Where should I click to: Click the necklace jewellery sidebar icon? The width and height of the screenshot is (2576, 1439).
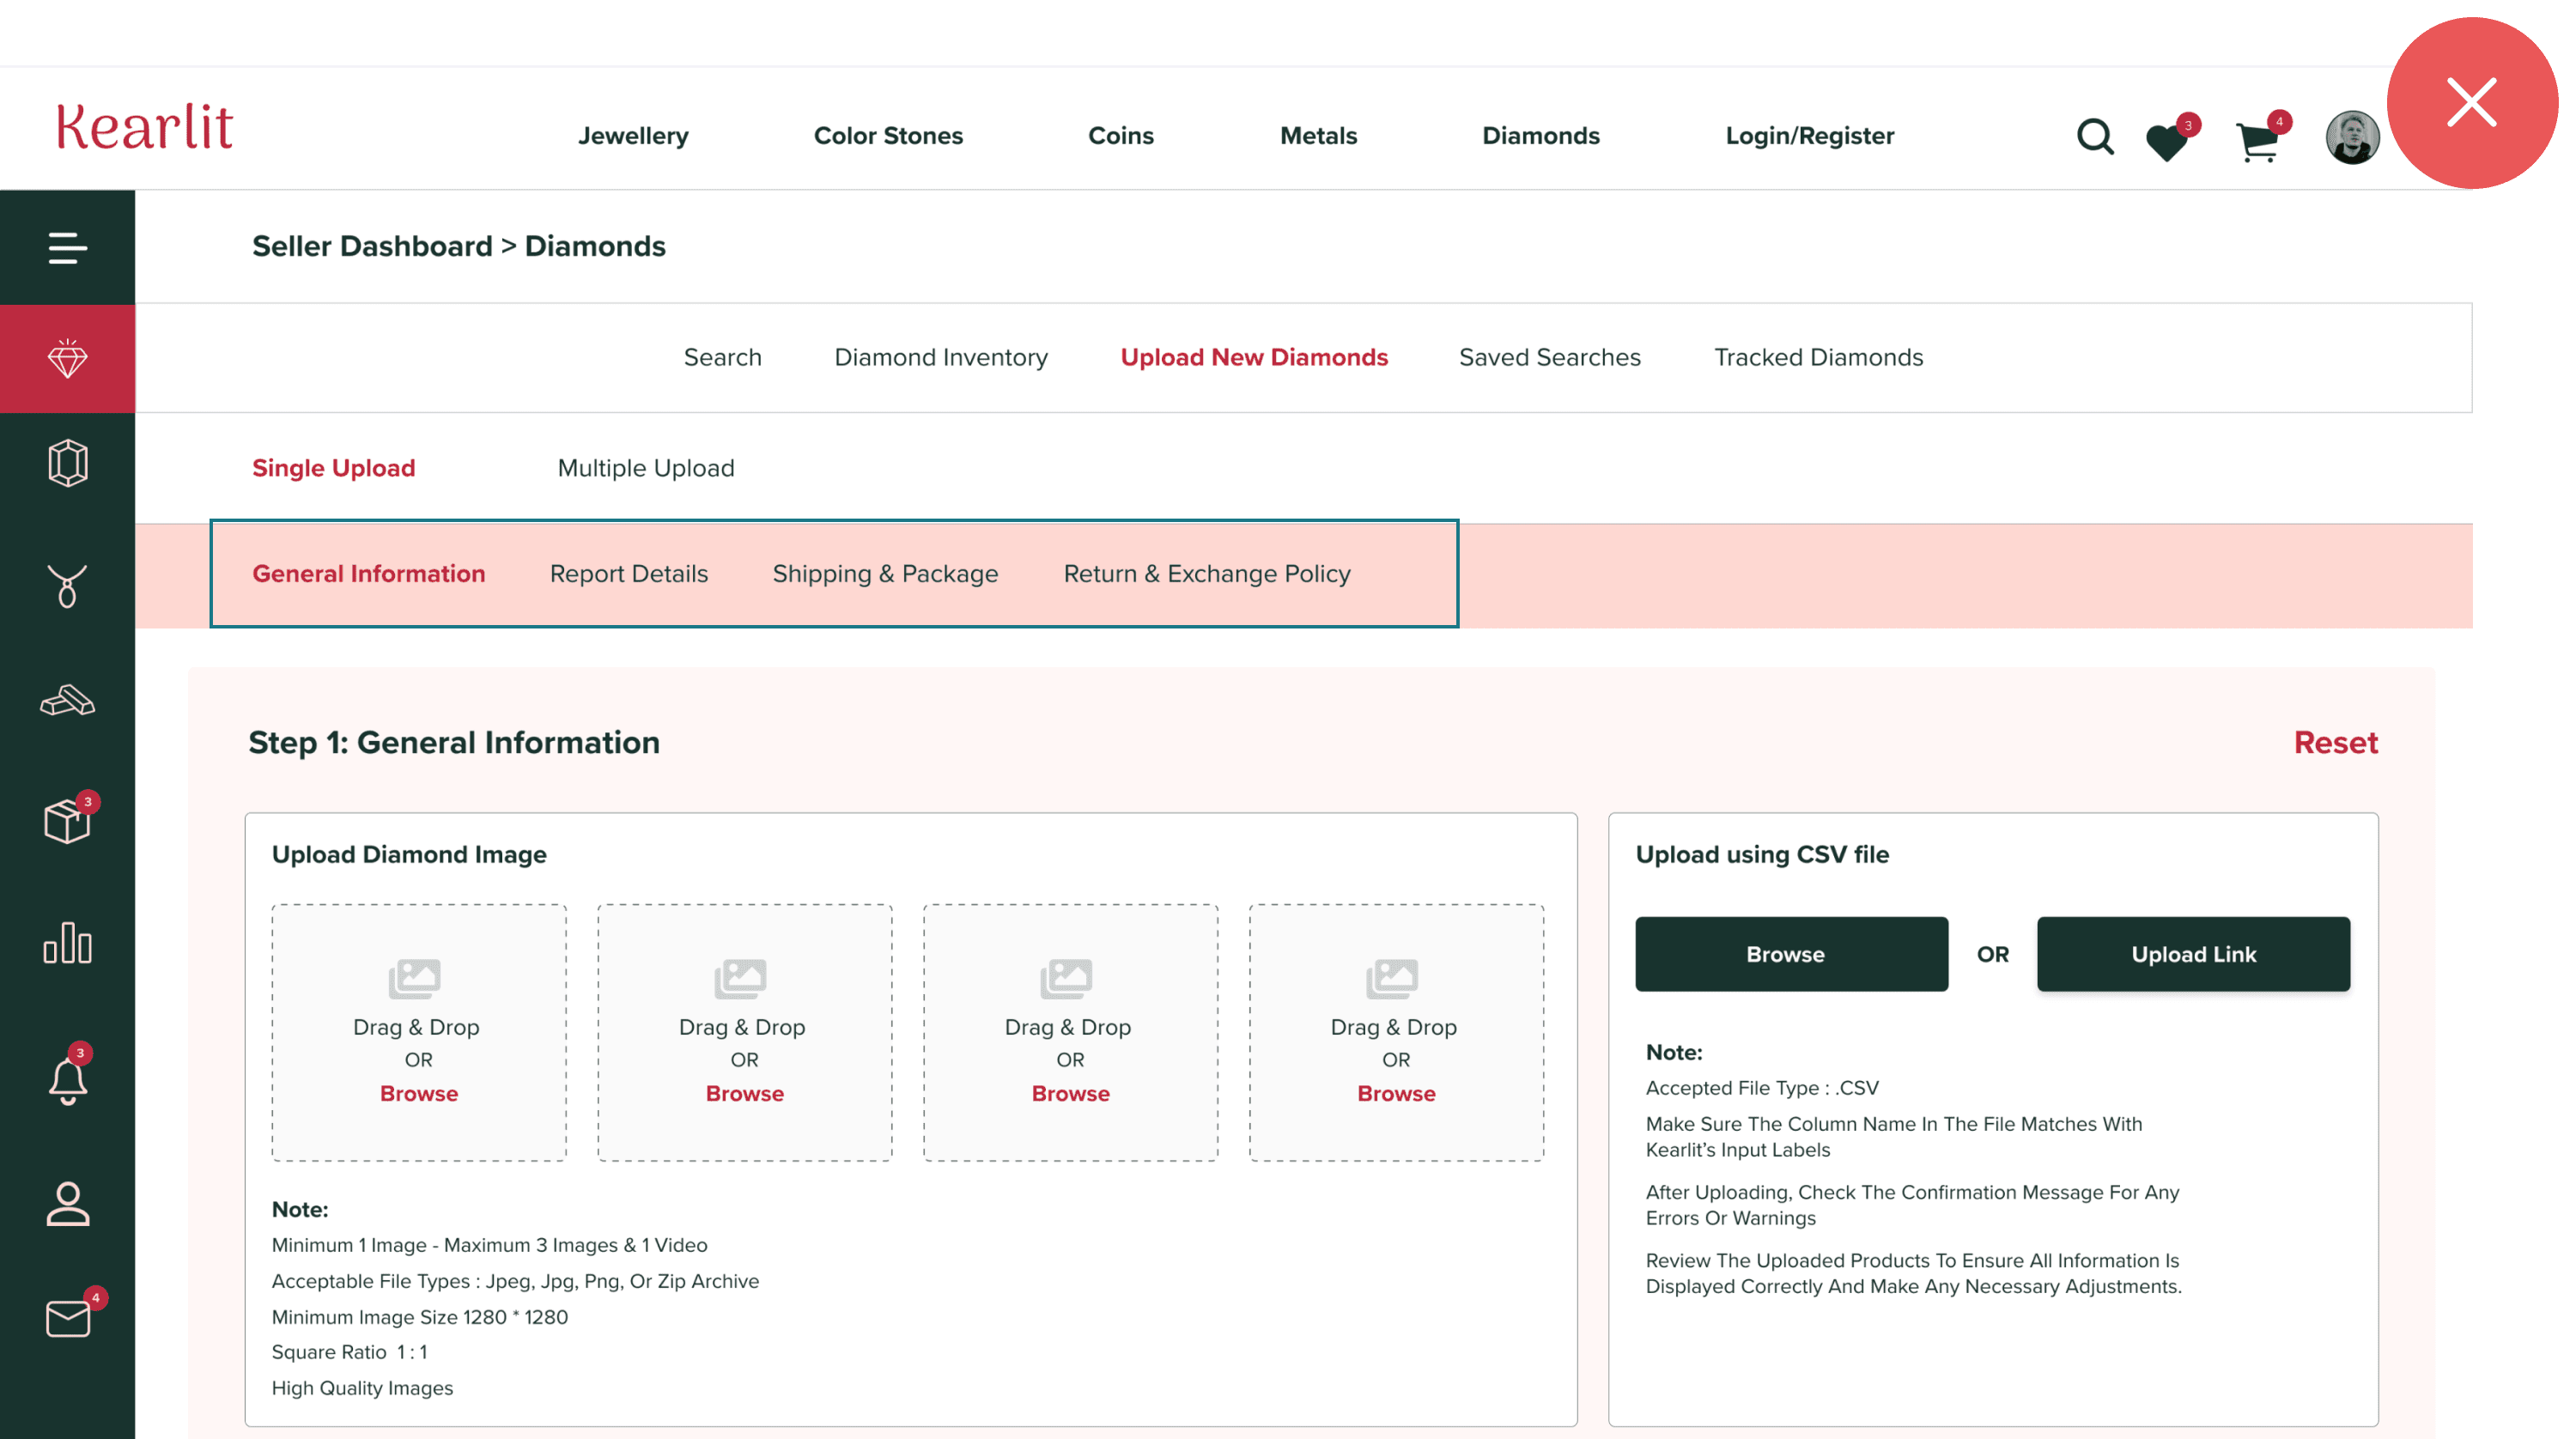click(67, 585)
